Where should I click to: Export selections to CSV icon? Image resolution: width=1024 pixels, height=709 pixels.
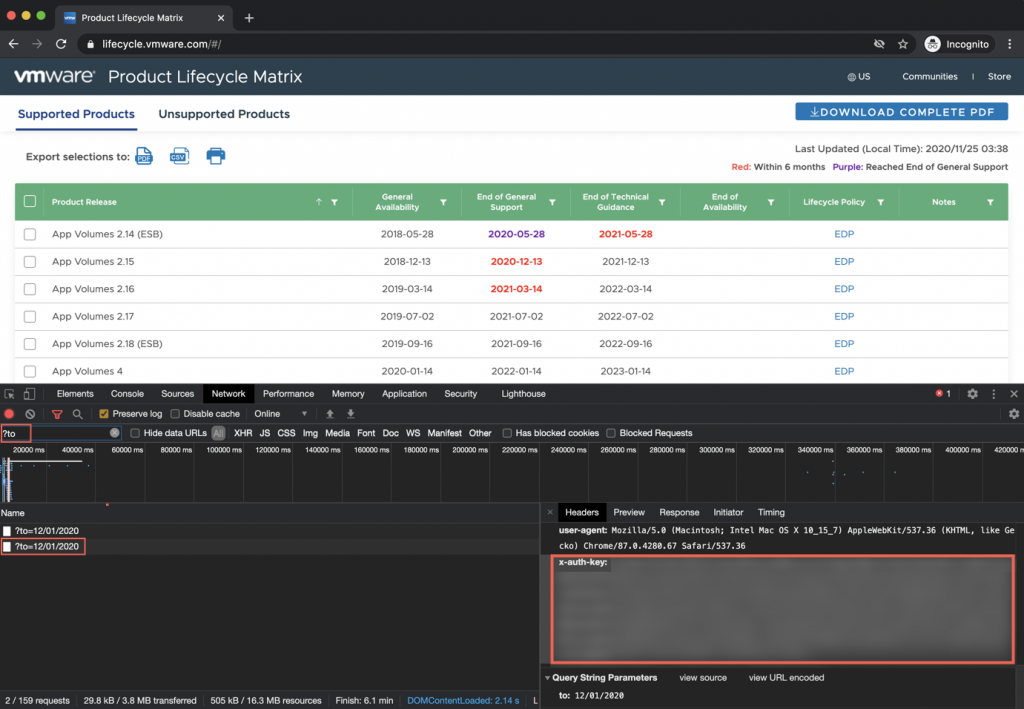click(179, 156)
